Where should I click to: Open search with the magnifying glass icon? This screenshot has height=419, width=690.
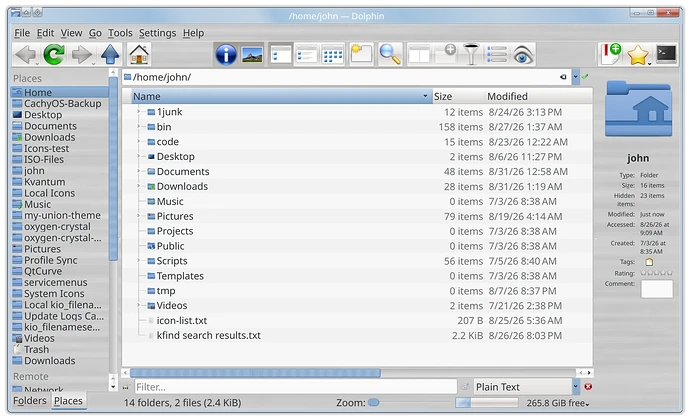[390, 55]
